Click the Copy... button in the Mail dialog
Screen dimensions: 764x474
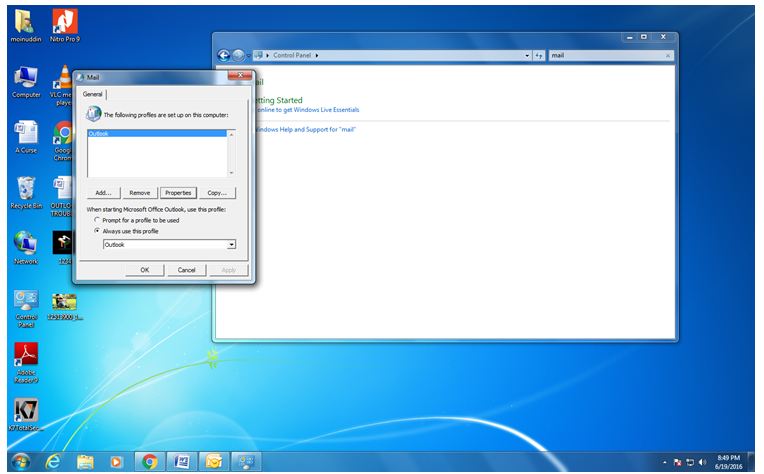pos(216,192)
